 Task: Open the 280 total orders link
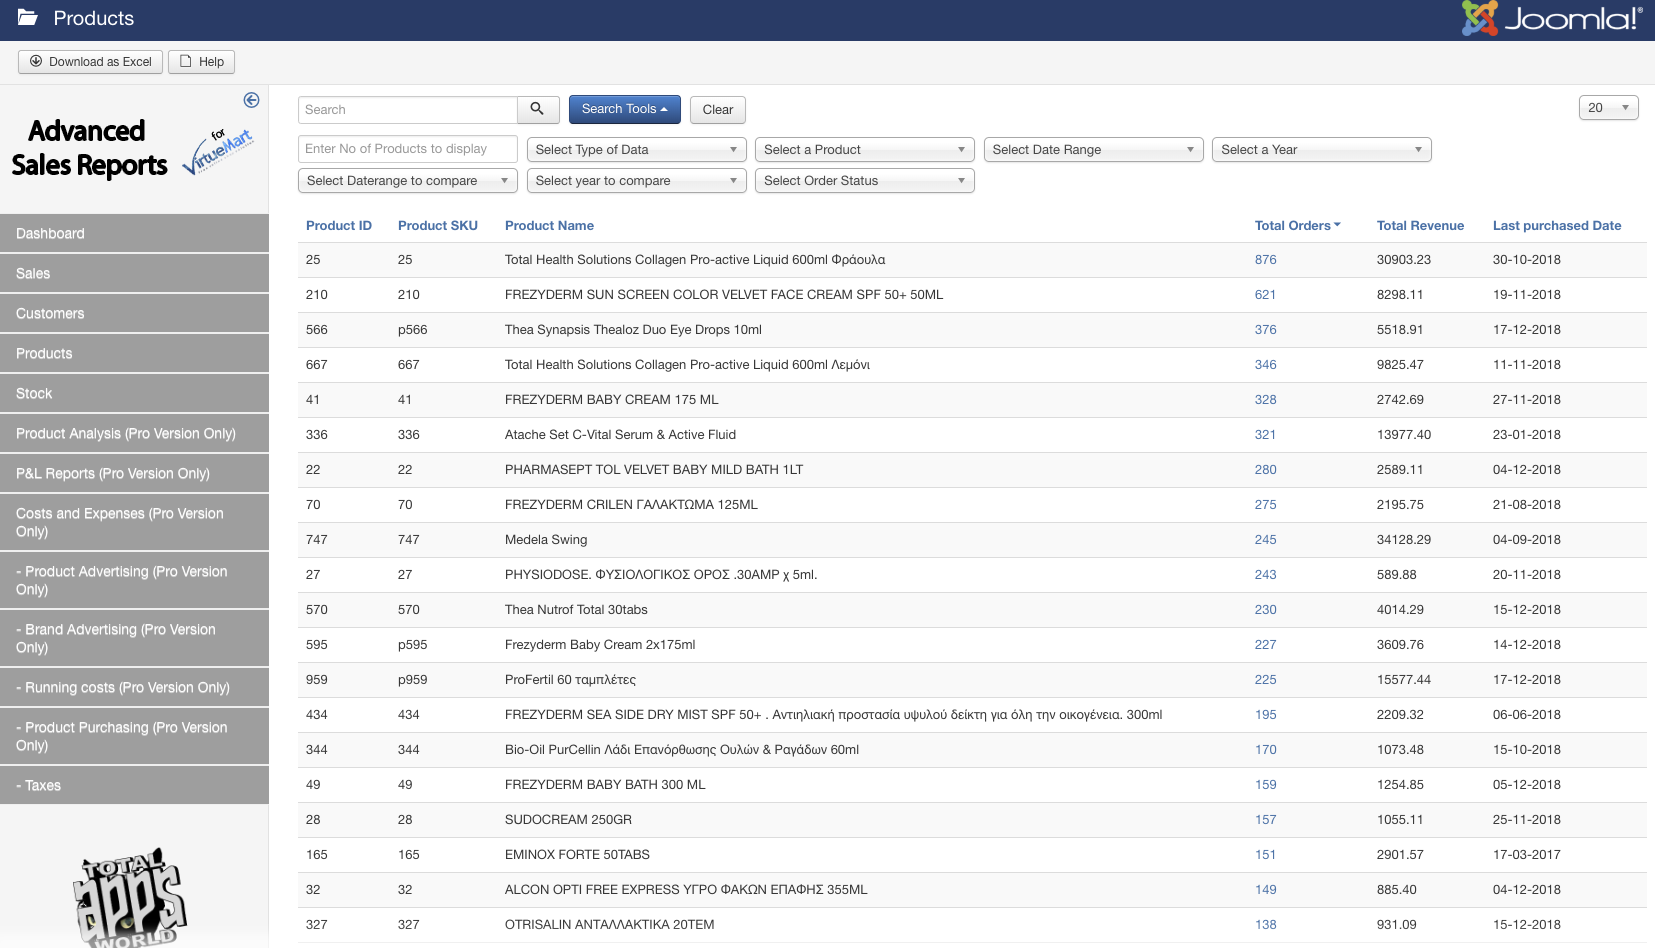1265,470
